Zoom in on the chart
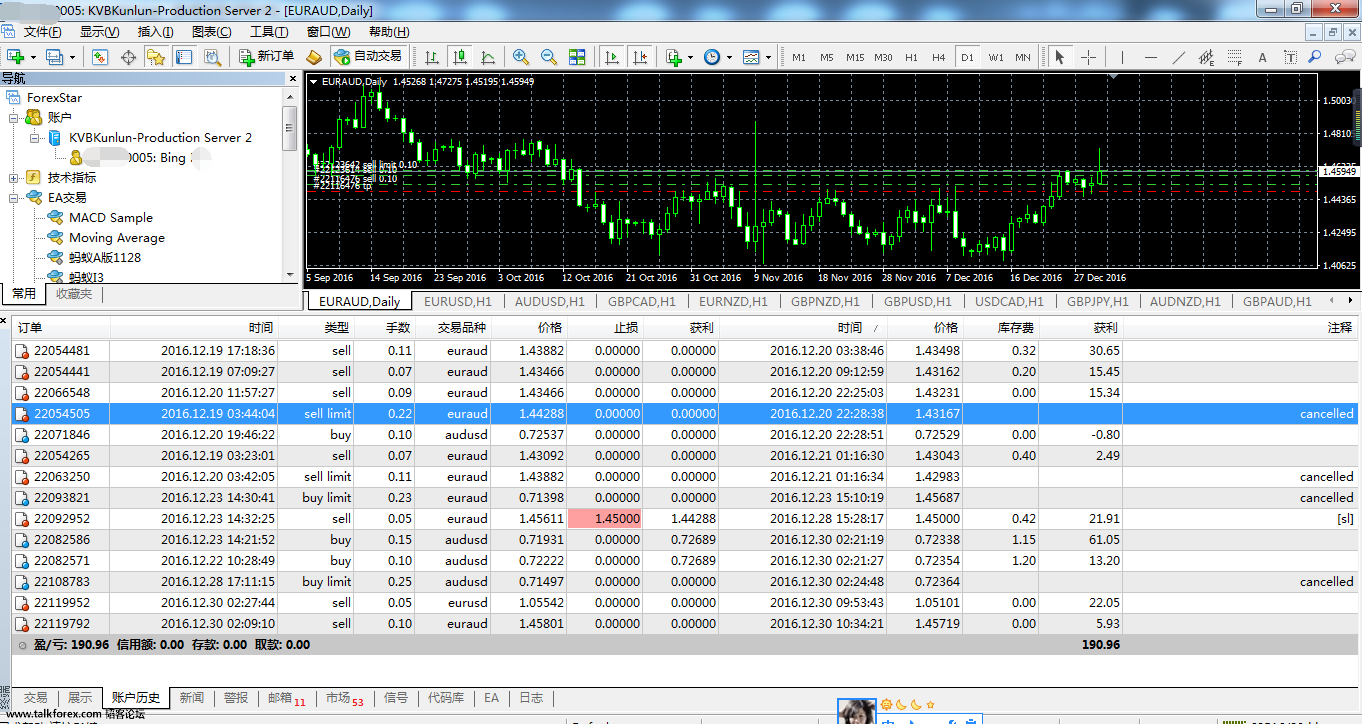 click(521, 57)
